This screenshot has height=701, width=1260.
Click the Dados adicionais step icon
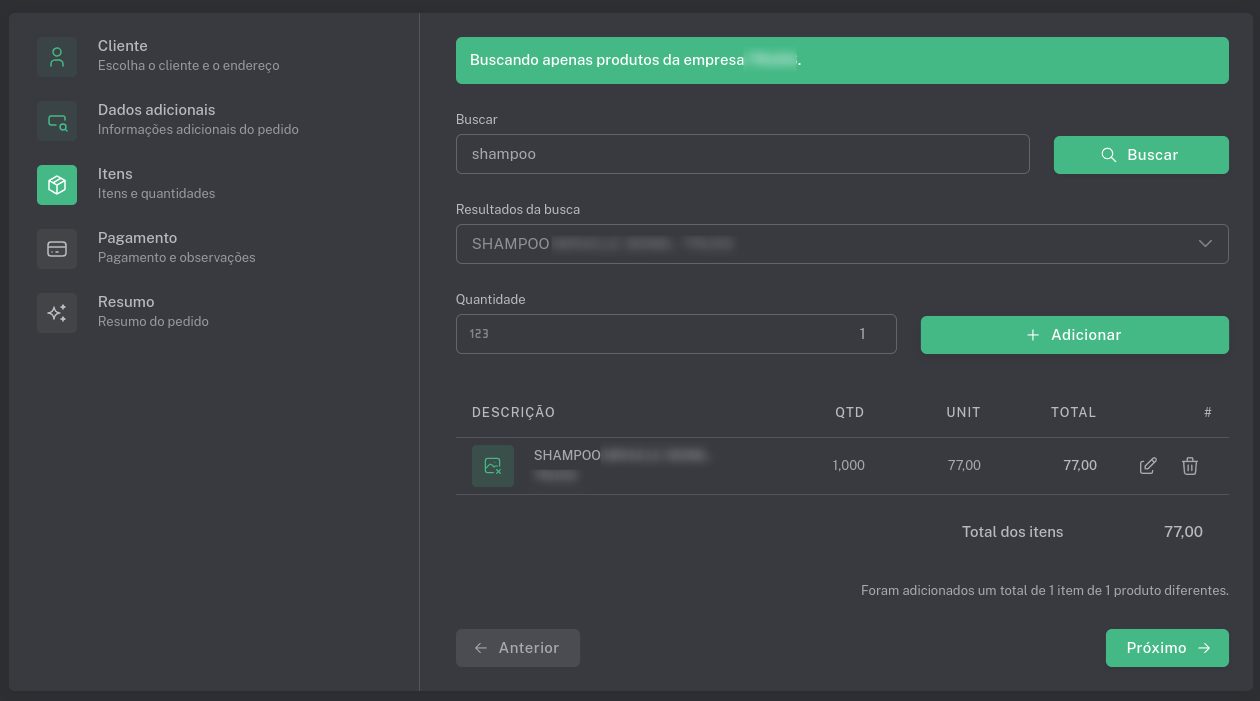coord(57,121)
